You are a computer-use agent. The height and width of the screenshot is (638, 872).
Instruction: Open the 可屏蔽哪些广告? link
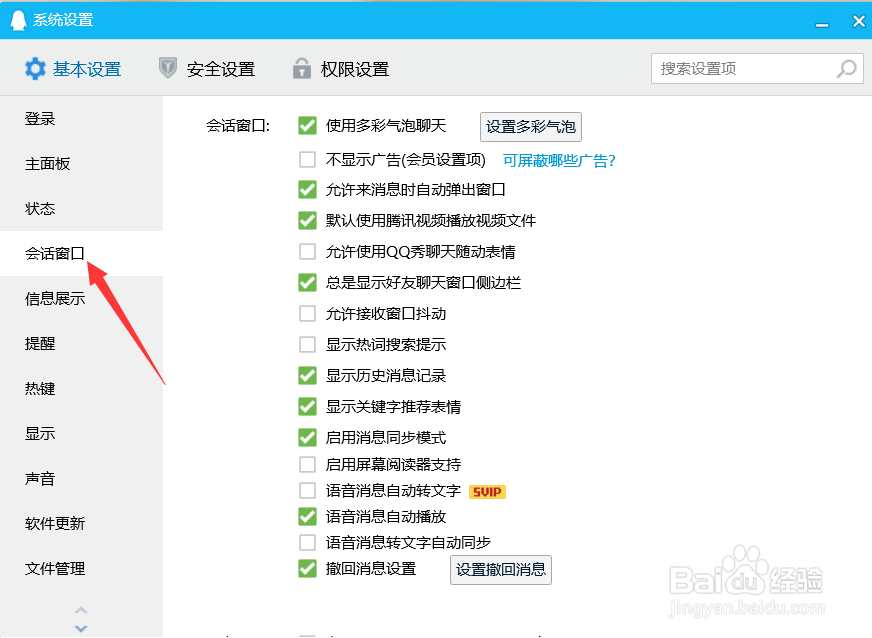[559, 161]
